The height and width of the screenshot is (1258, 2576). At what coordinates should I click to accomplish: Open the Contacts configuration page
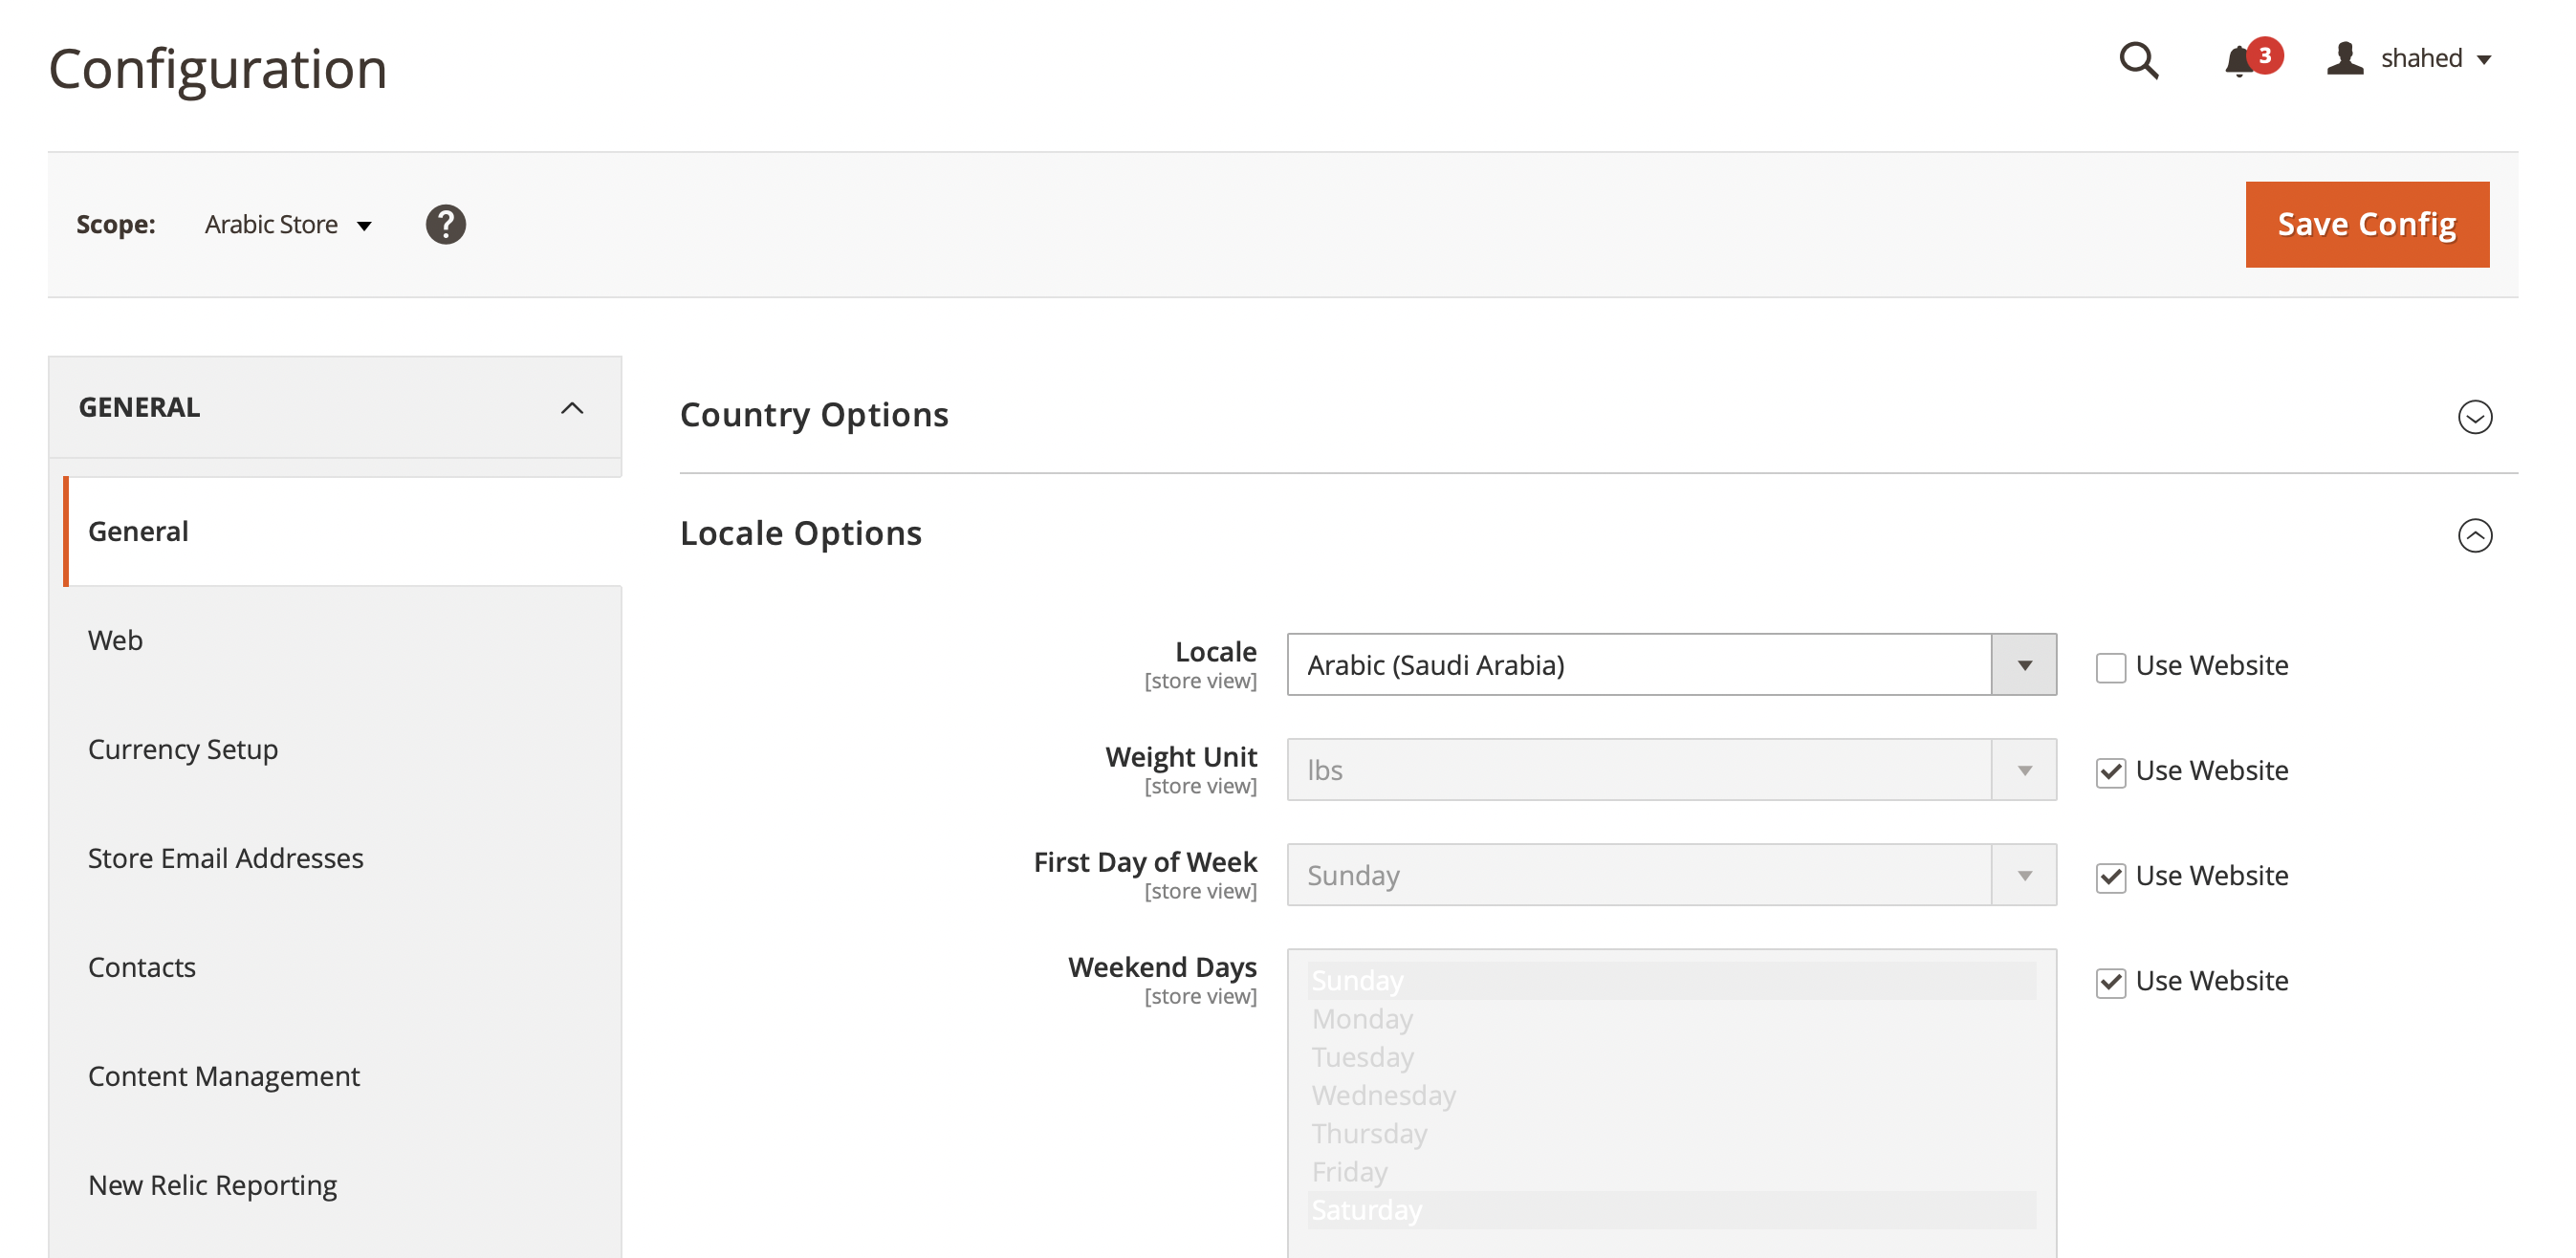pos(142,966)
